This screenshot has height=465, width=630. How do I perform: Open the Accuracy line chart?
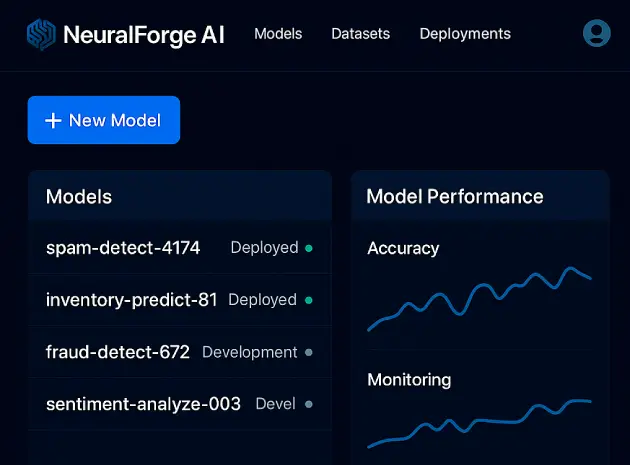[x=479, y=299]
